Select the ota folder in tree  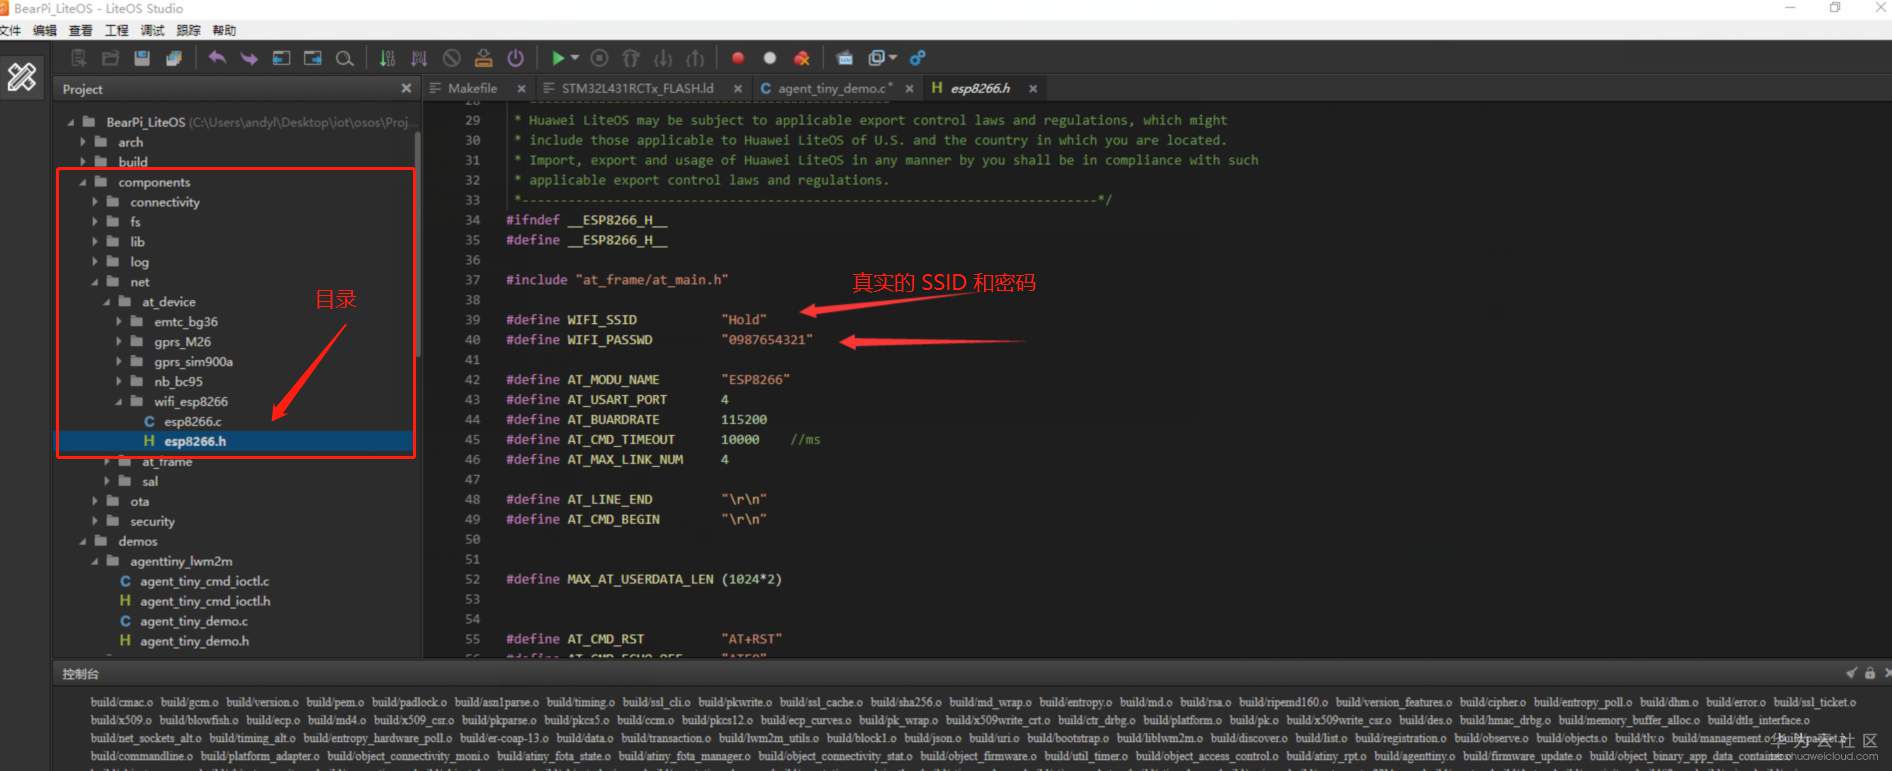click(139, 501)
